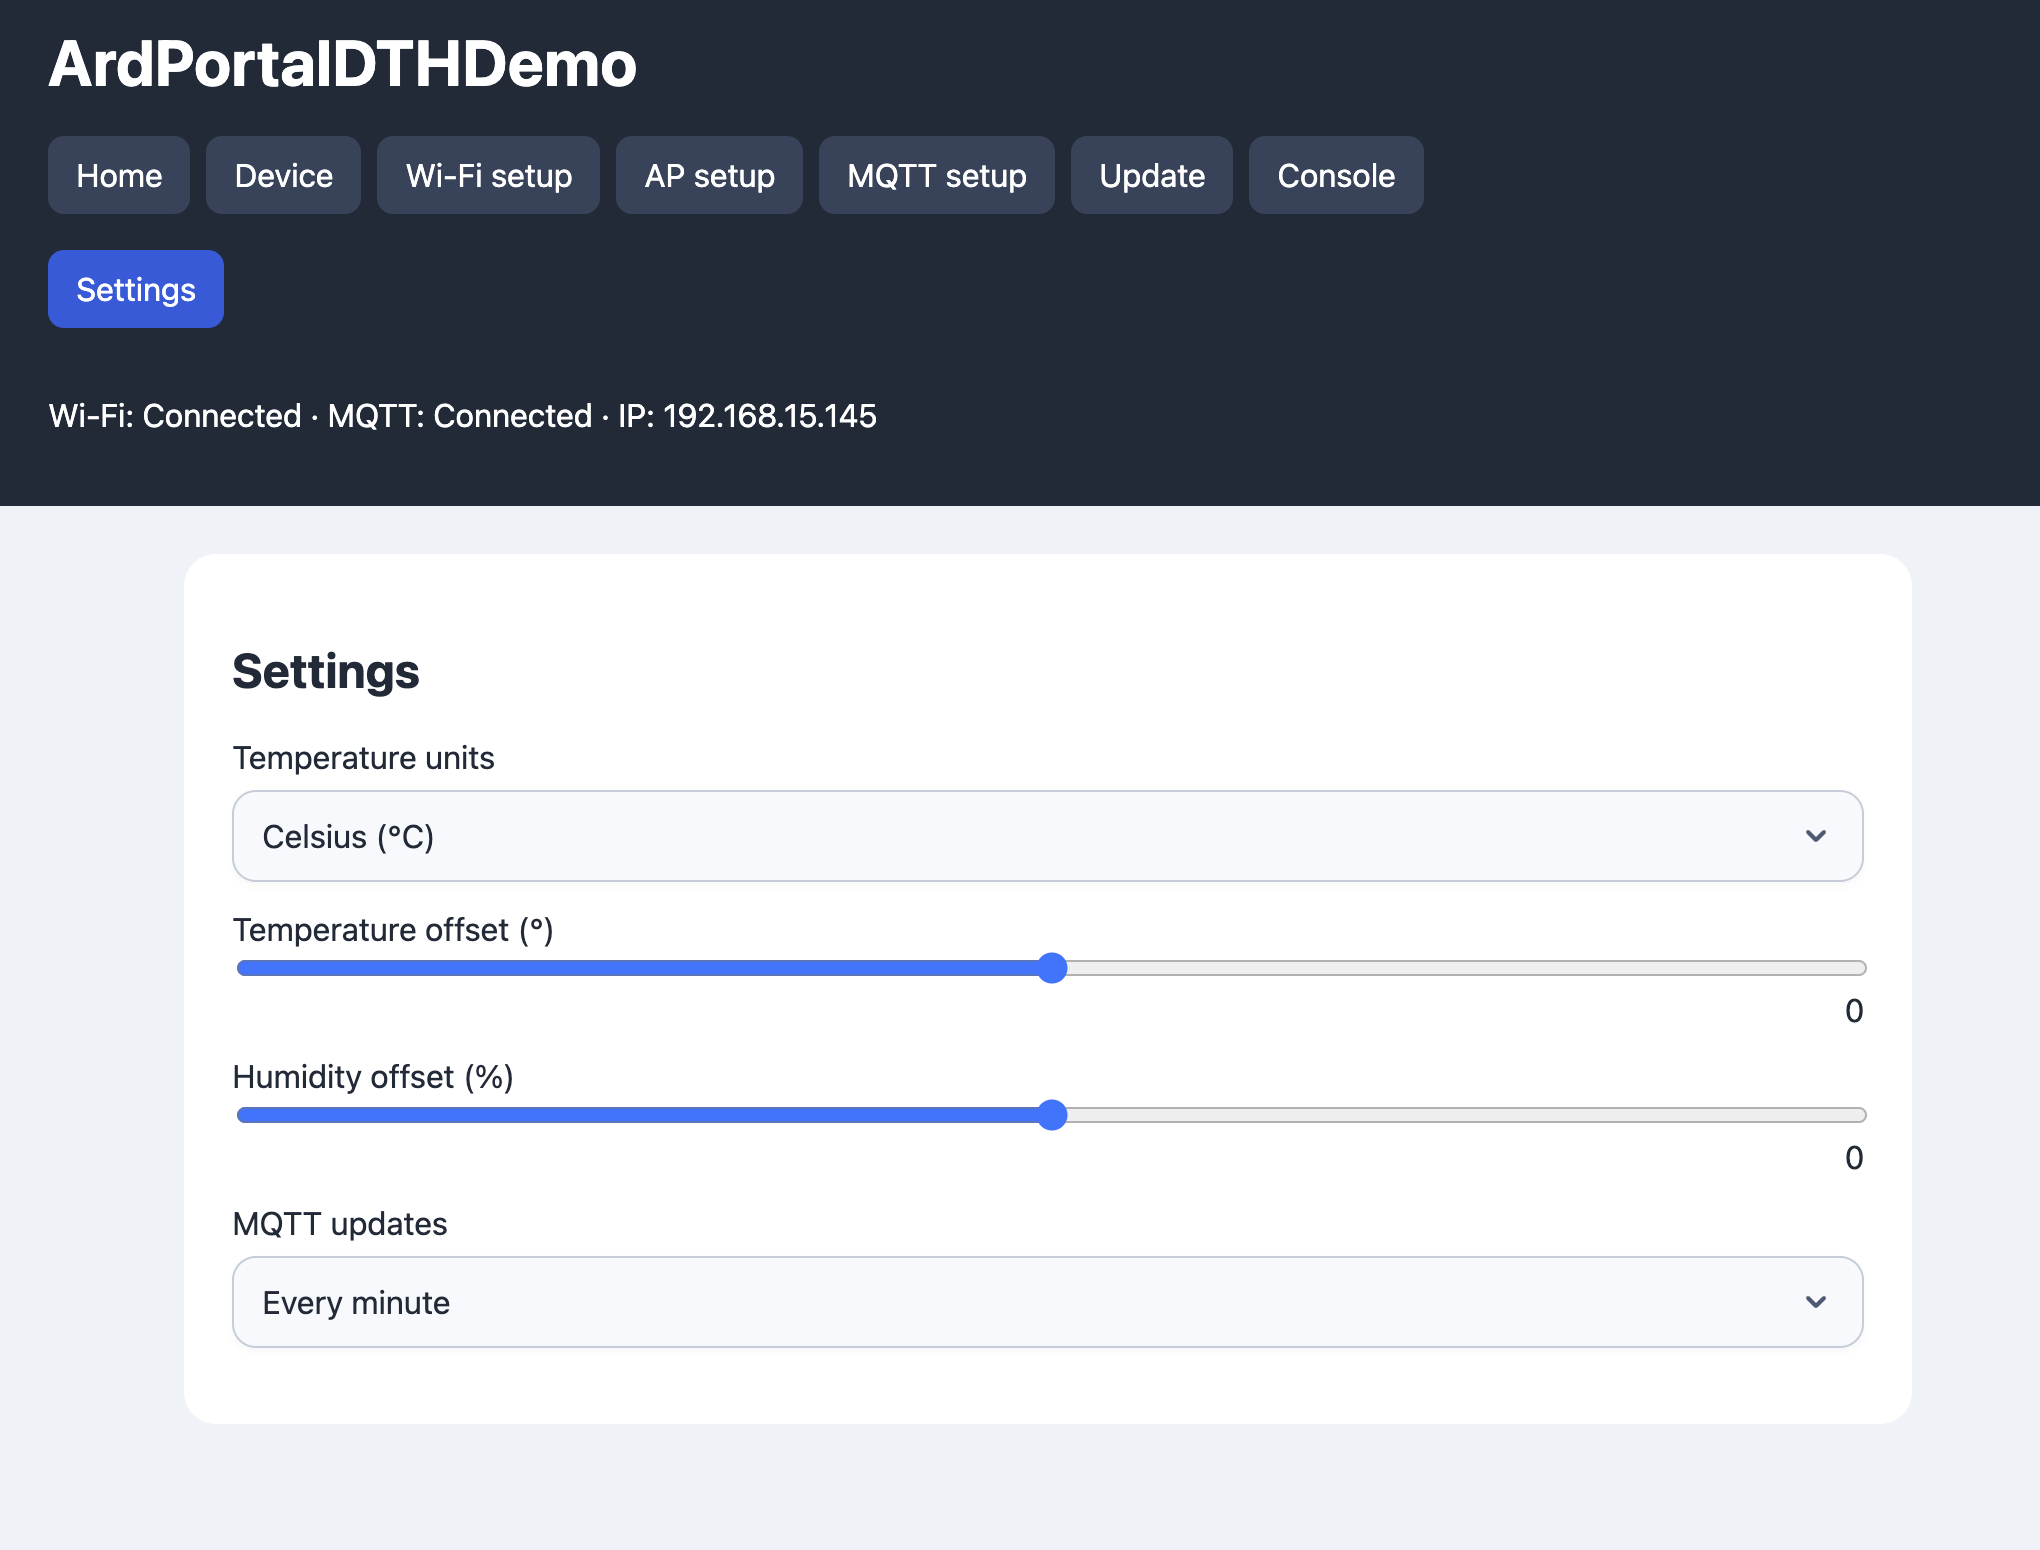The image size is (2040, 1550).
Task: Open Wi-Fi setup page
Action: (x=488, y=175)
